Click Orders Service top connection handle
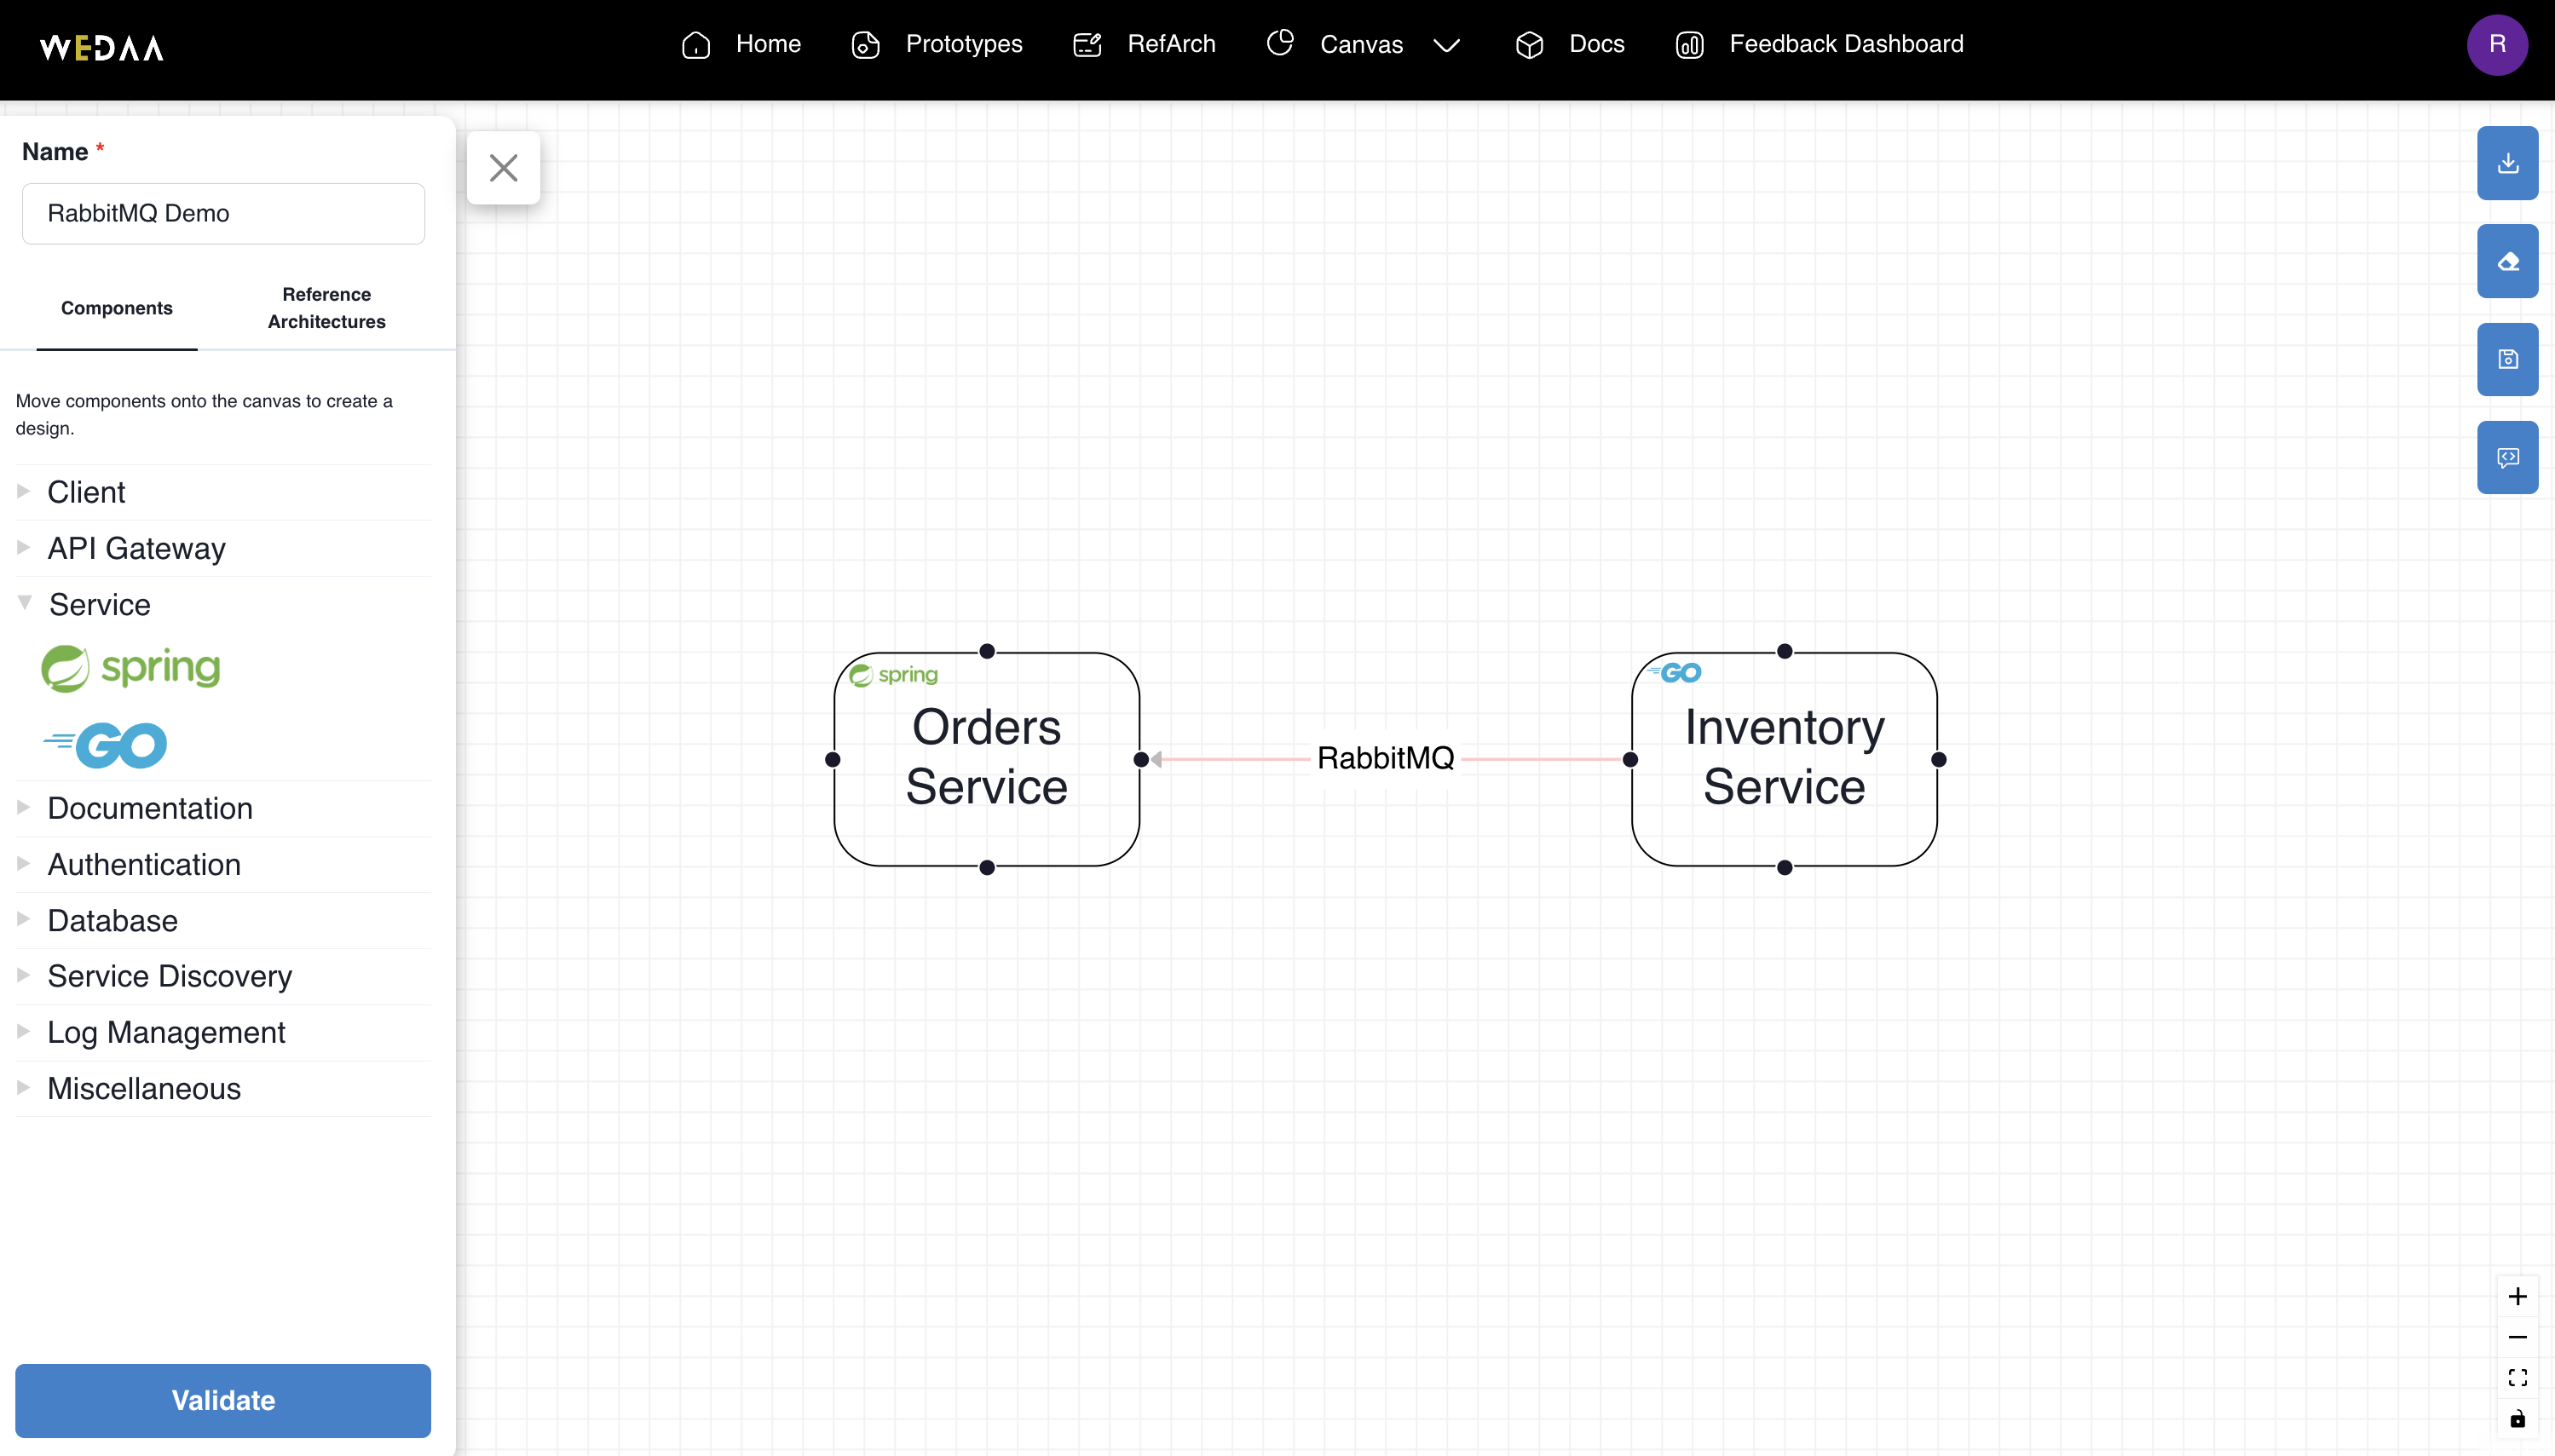The height and width of the screenshot is (1456, 2555). click(x=987, y=651)
